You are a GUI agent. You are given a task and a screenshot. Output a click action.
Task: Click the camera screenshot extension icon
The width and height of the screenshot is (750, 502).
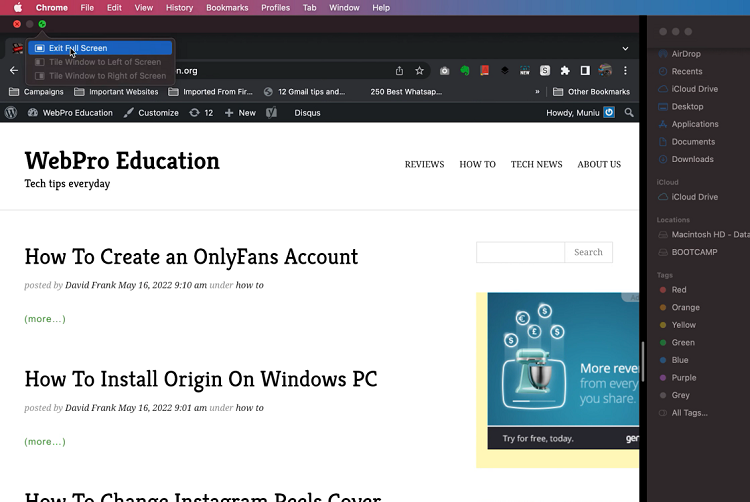coord(445,71)
